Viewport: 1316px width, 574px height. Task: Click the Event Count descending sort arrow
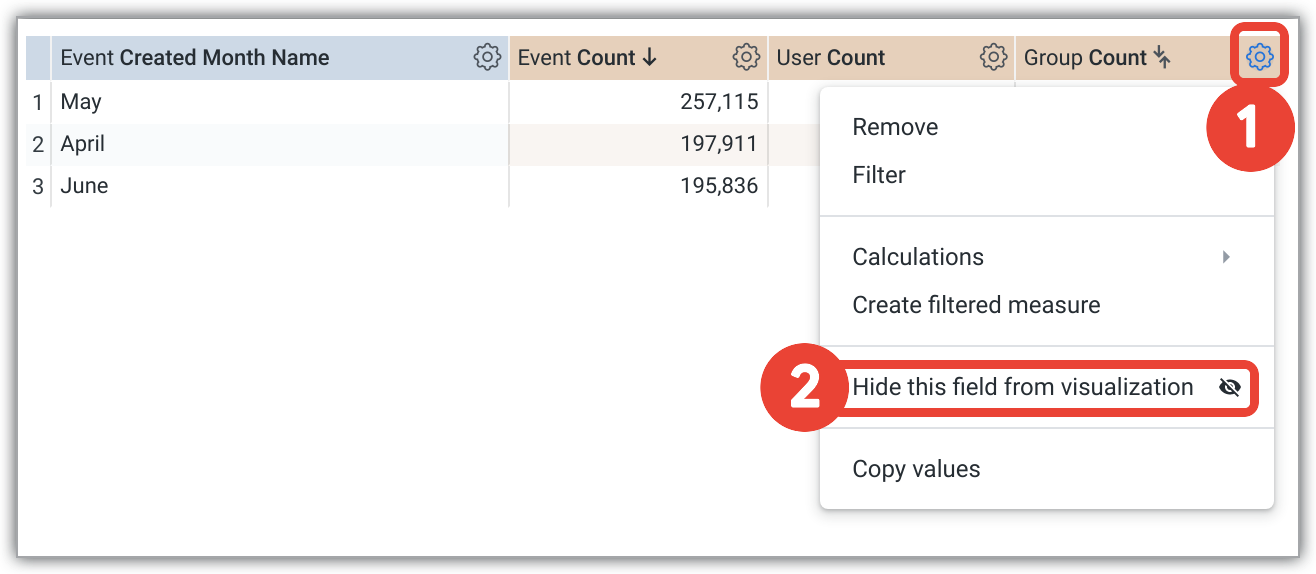coord(650,58)
